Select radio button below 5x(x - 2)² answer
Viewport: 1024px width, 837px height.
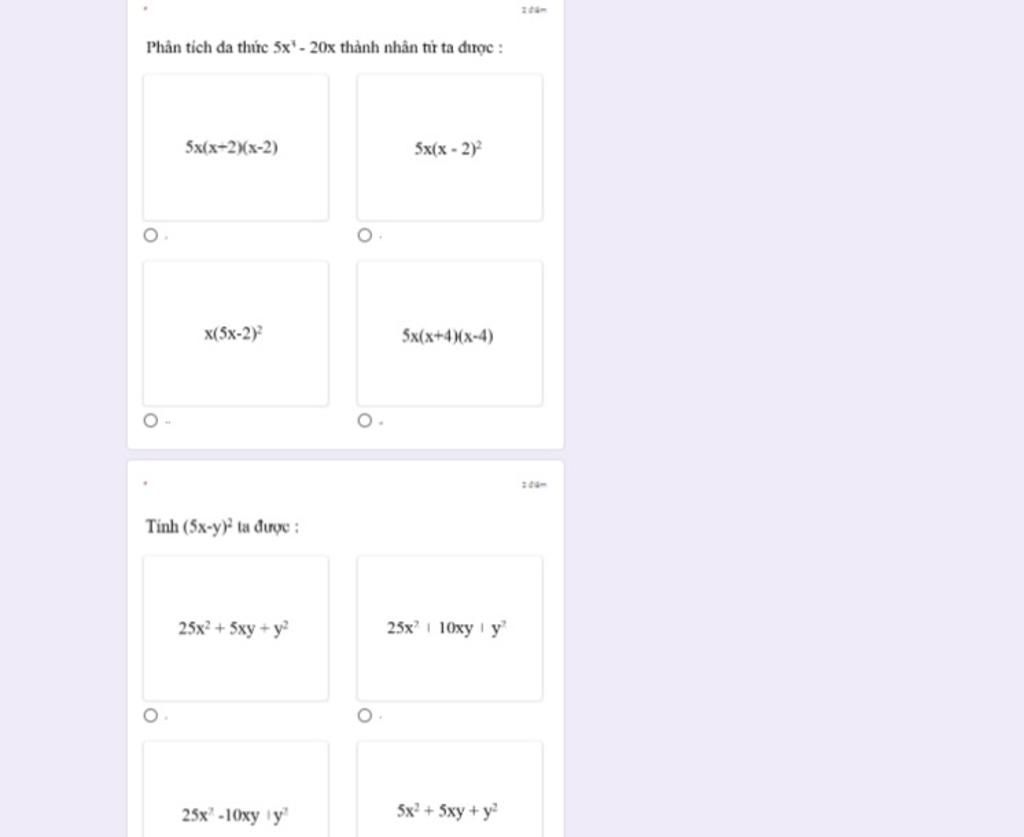pos(365,235)
